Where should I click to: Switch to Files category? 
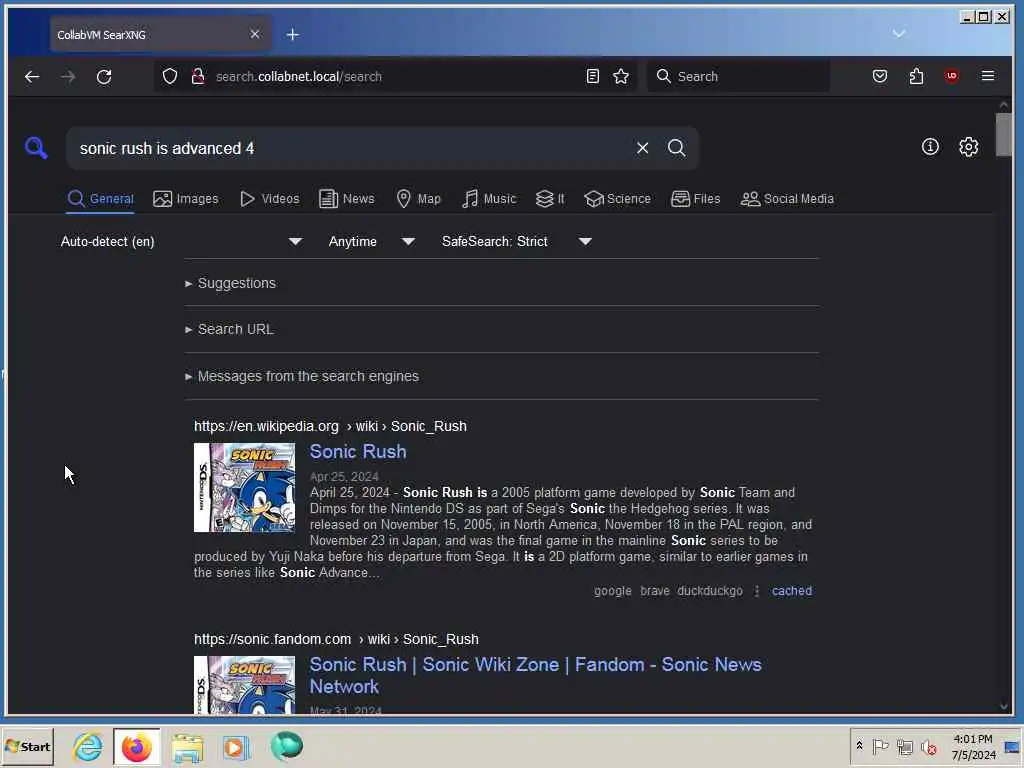click(x=696, y=199)
